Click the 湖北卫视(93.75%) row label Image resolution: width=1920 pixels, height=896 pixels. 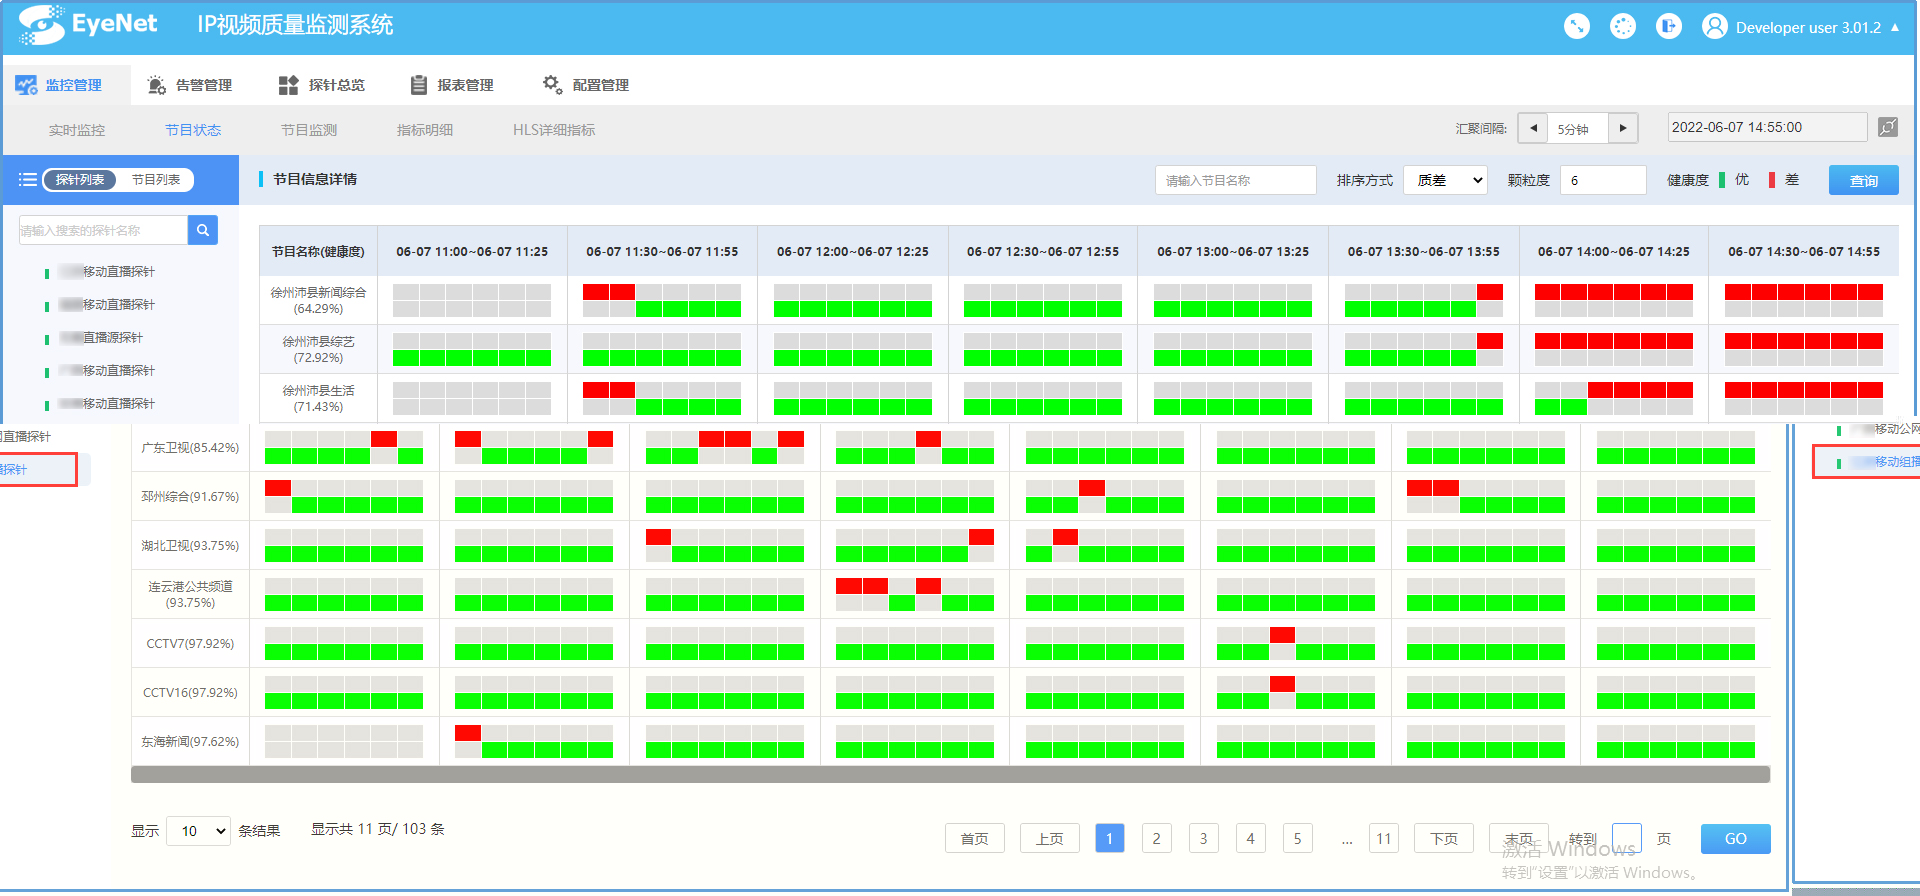190,545
